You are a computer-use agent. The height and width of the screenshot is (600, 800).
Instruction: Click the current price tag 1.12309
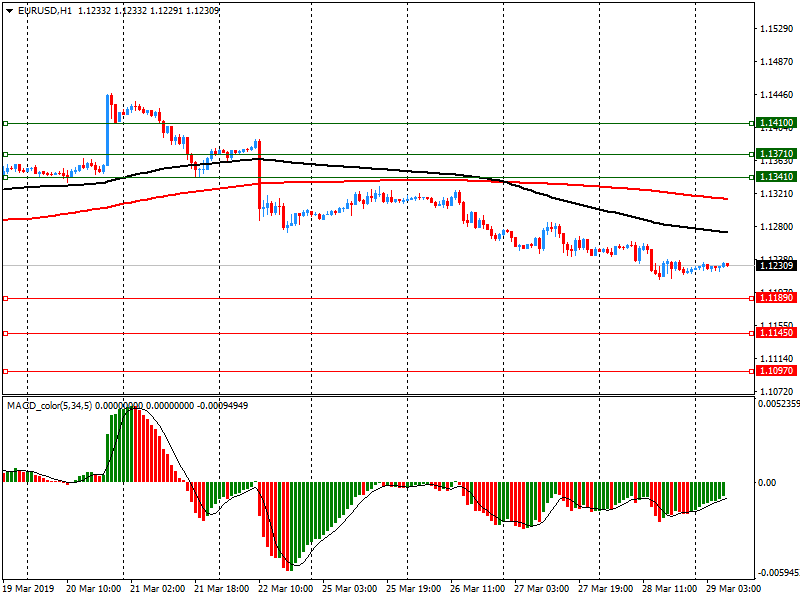click(776, 265)
